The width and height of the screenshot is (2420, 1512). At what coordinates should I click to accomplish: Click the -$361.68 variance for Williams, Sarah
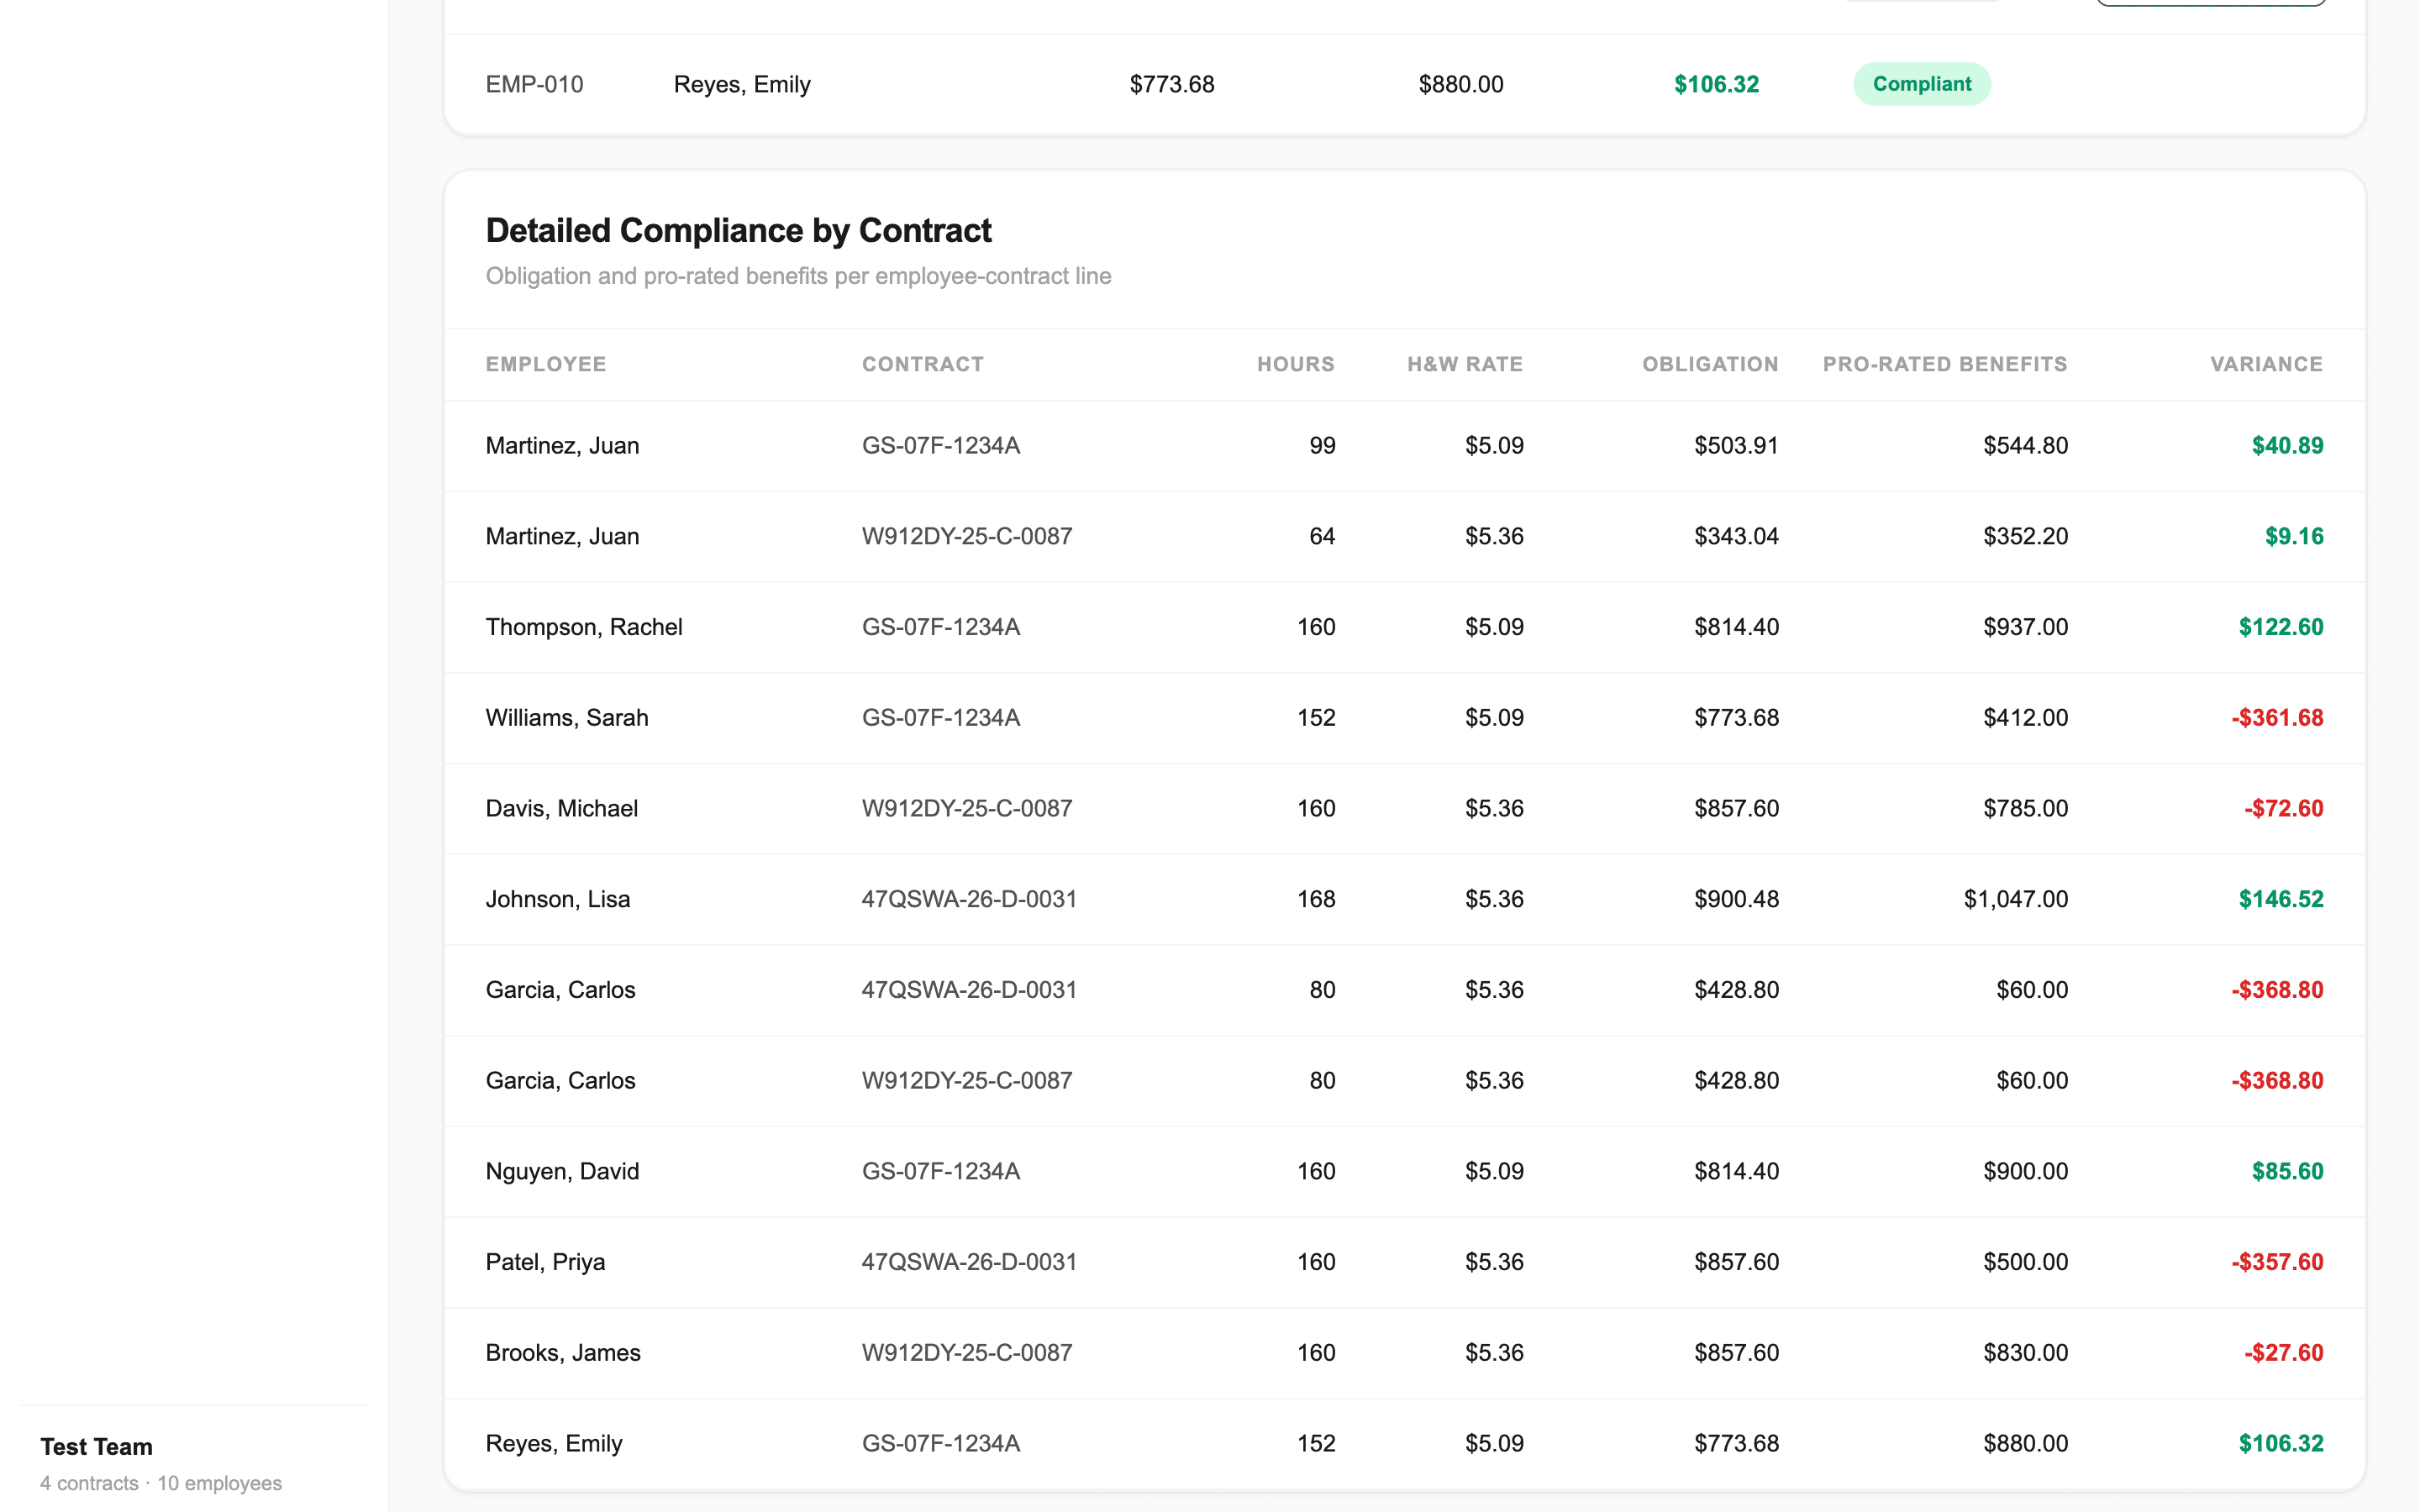pos(2277,718)
